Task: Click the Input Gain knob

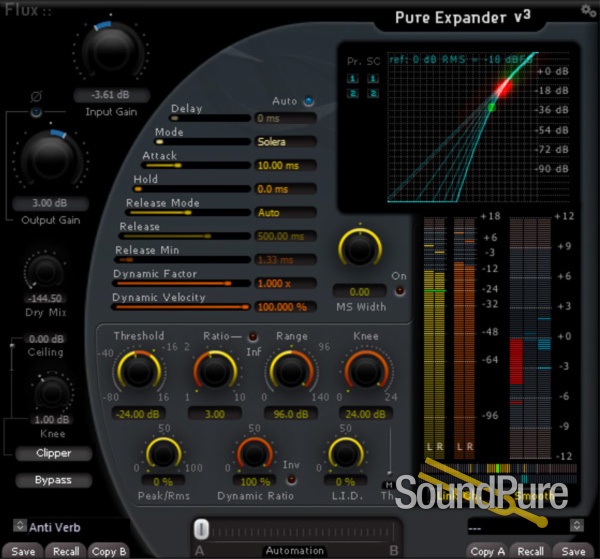Action: [x=111, y=51]
